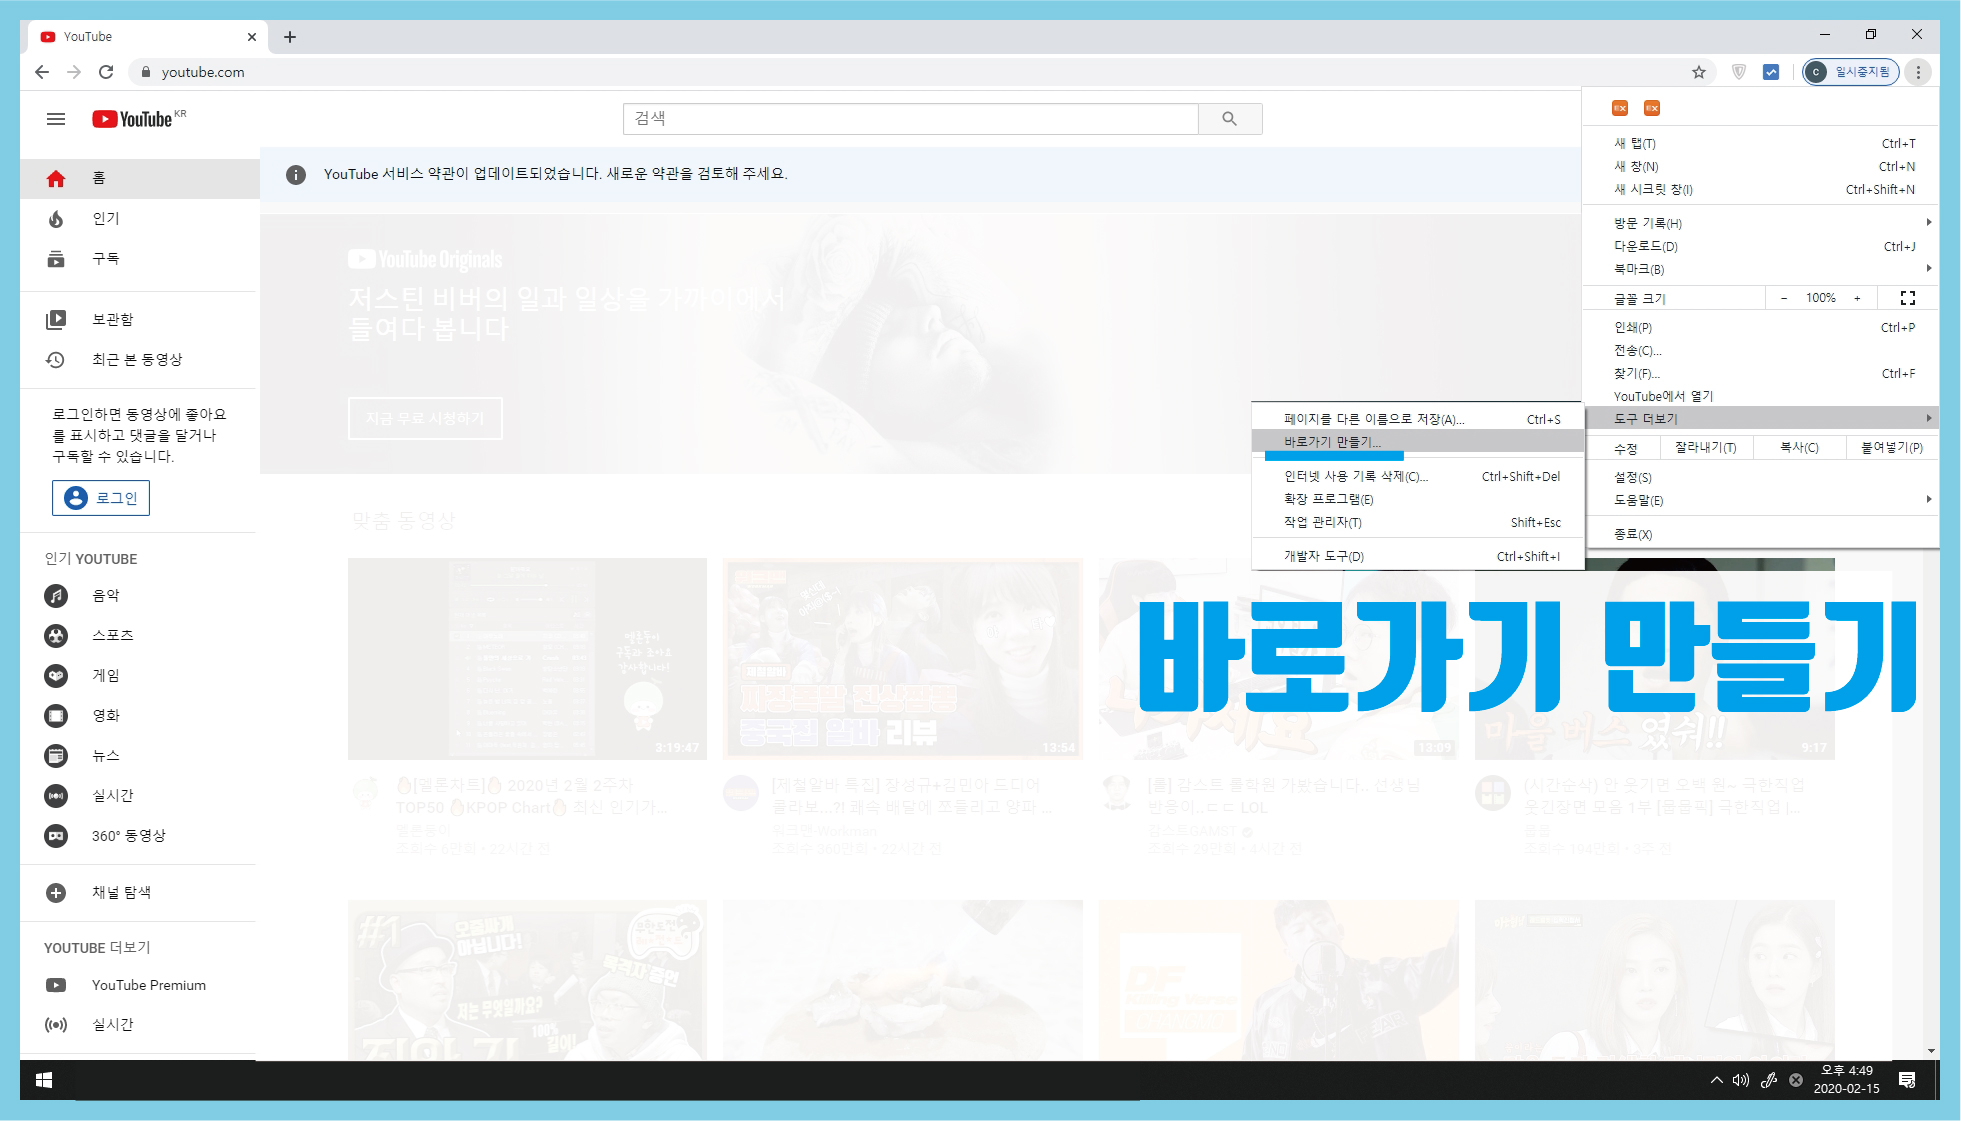This screenshot has width=1961, height=1121.
Task: Open the hamburger guide menu icon
Action: click(56, 119)
